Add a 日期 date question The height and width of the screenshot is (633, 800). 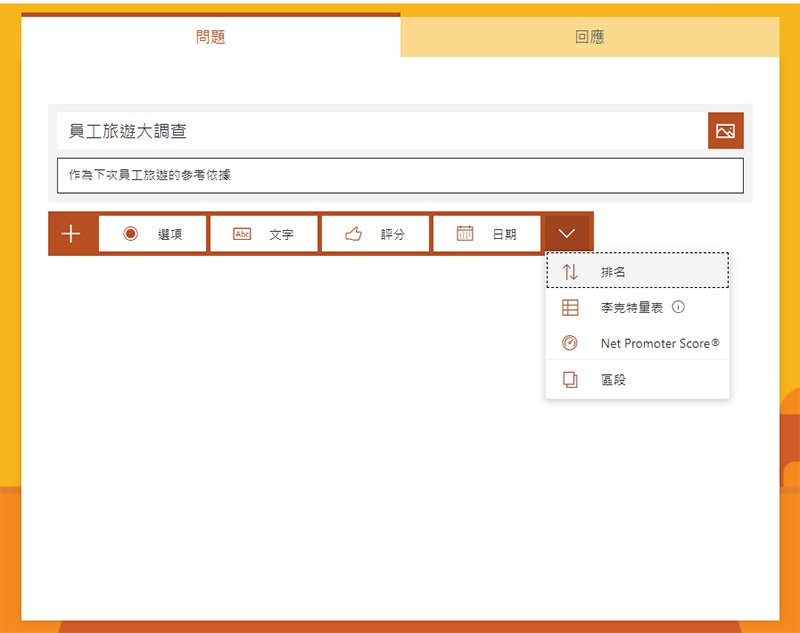coord(487,234)
